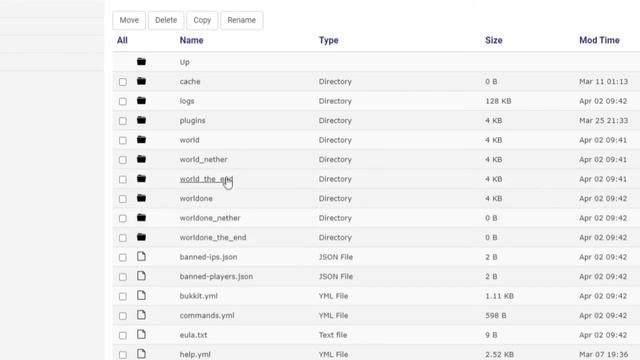The image size is (640, 360).
Task: Click the Mar 25 21:33 mod time
Action: pyautogui.click(x=603, y=121)
